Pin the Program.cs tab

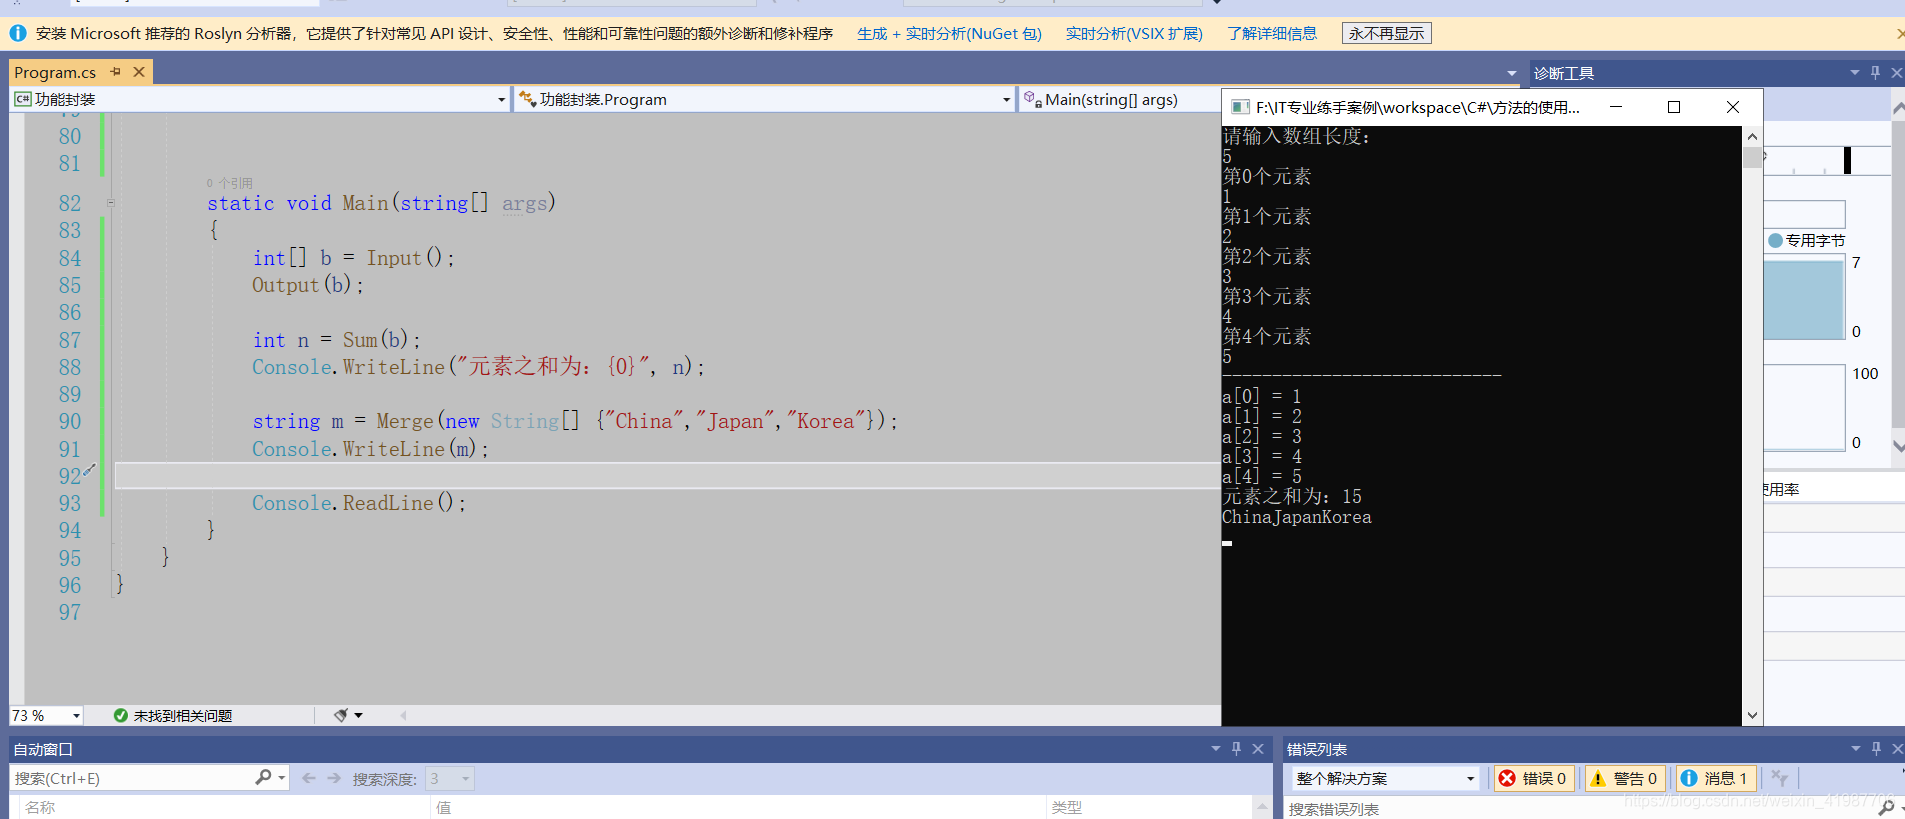116,72
